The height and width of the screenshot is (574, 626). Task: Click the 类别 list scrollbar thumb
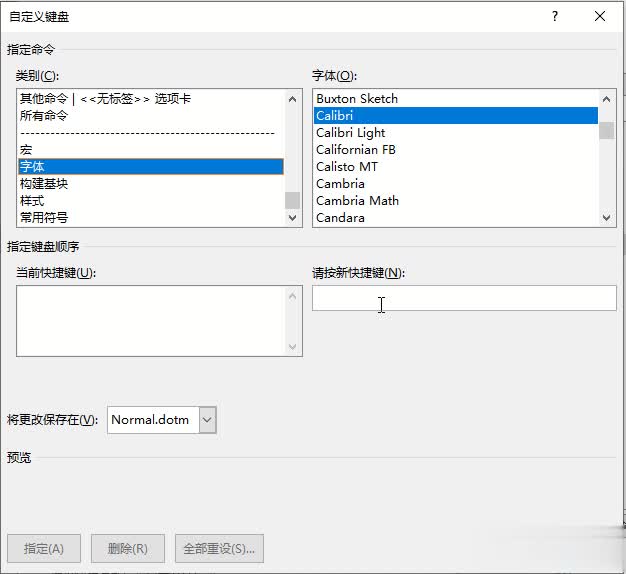[x=292, y=200]
